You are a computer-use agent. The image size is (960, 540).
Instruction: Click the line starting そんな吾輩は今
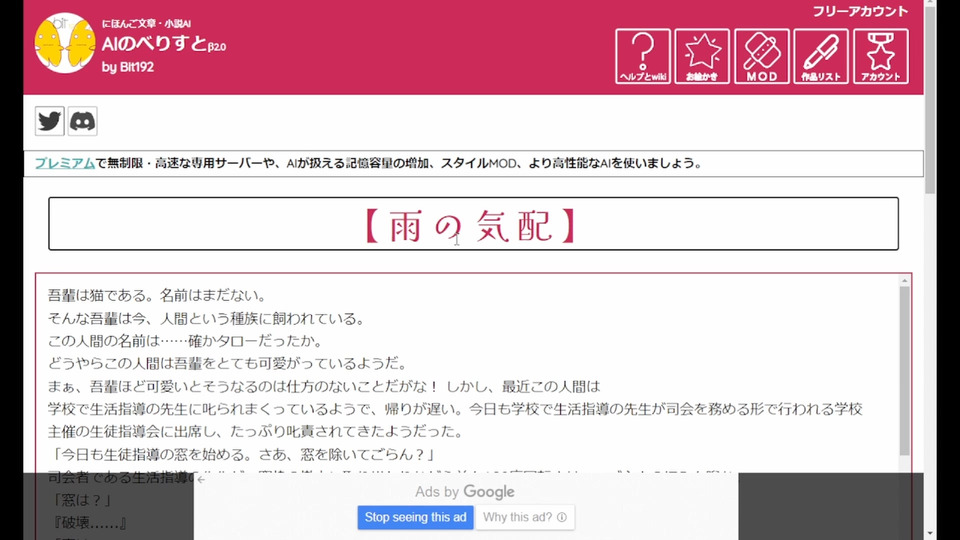coord(208,318)
